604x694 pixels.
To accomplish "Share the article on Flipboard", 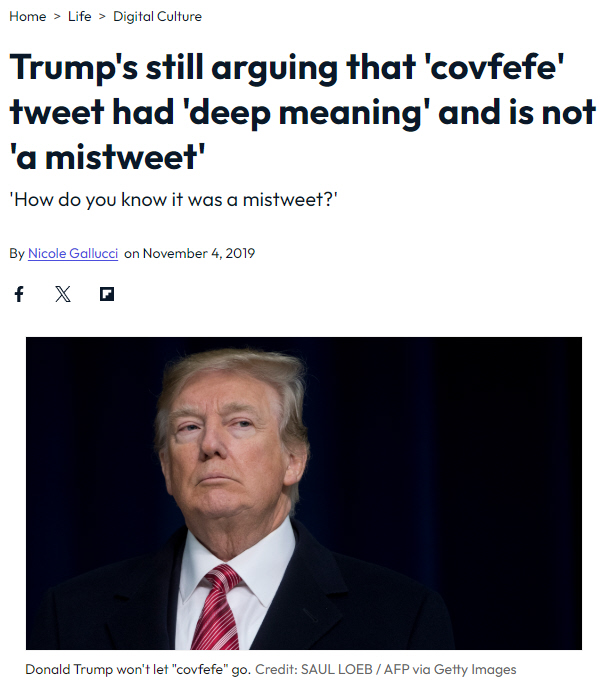I will [107, 294].
